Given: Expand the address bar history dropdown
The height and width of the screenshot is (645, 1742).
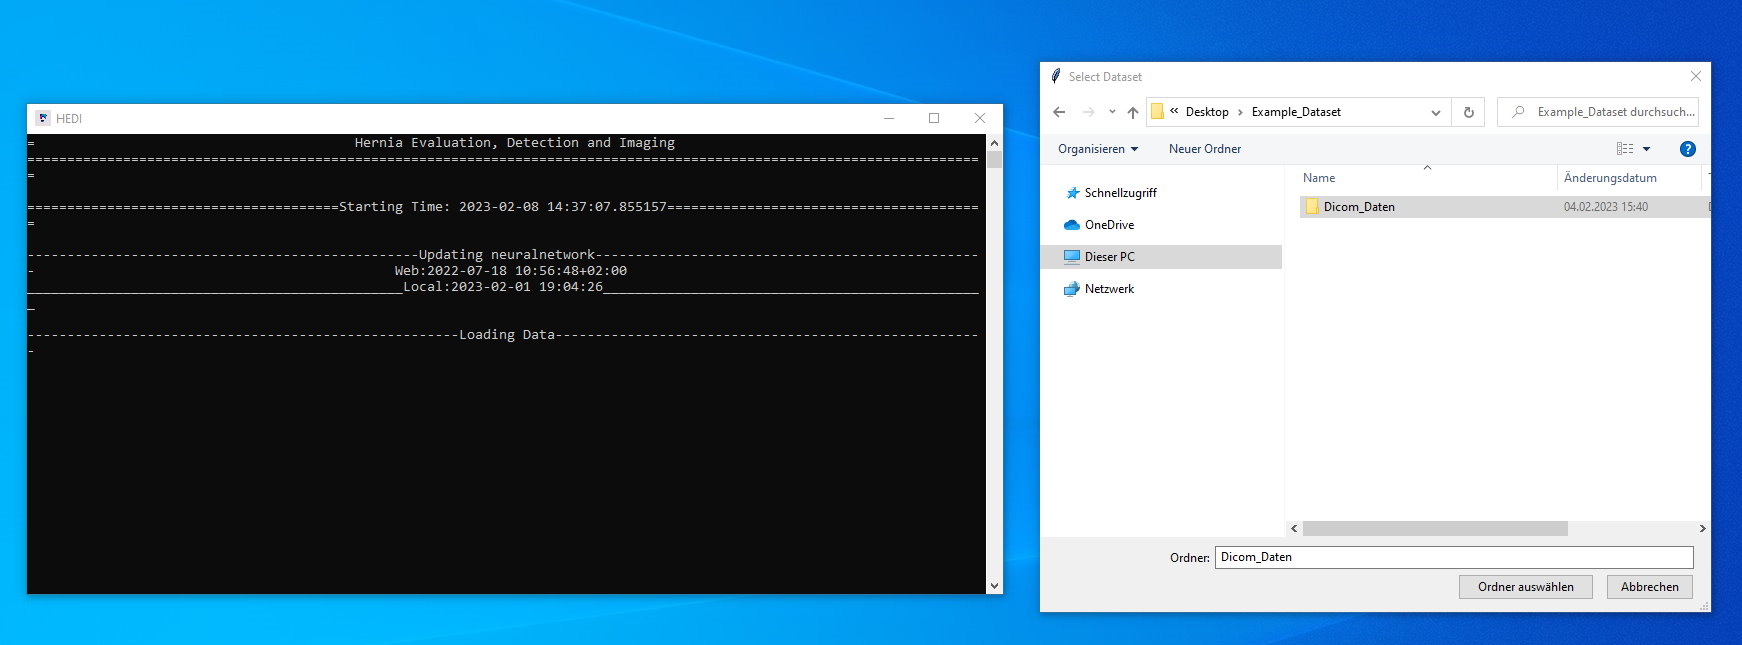Looking at the screenshot, I should pyautogui.click(x=1436, y=112).
